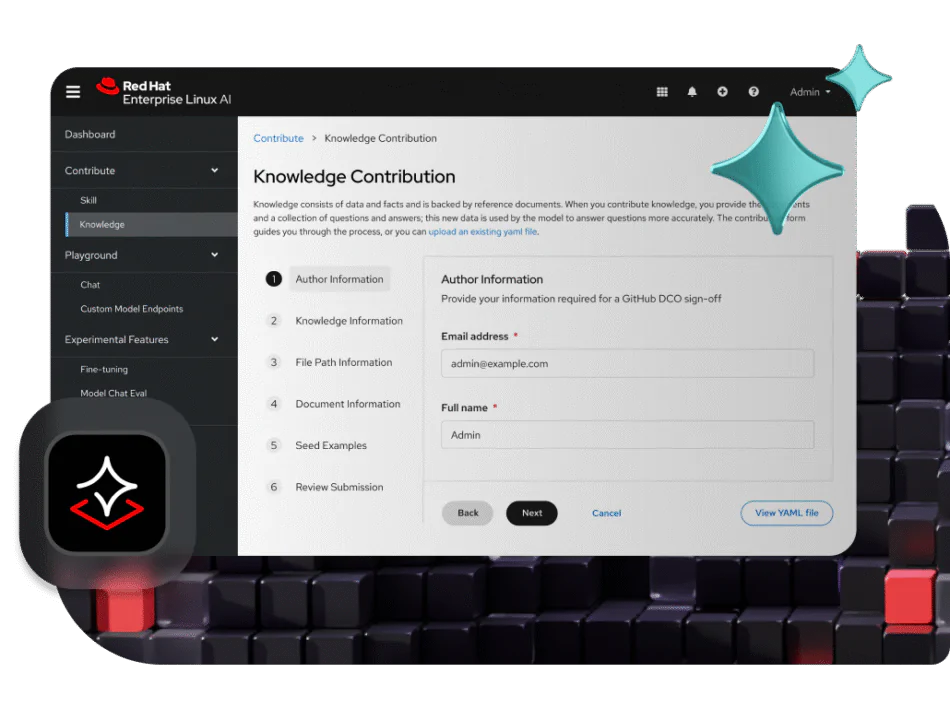Viewport: 950px width, 720px height.
Task: Click upload an existing yaml file link
Action: (483, 232)
